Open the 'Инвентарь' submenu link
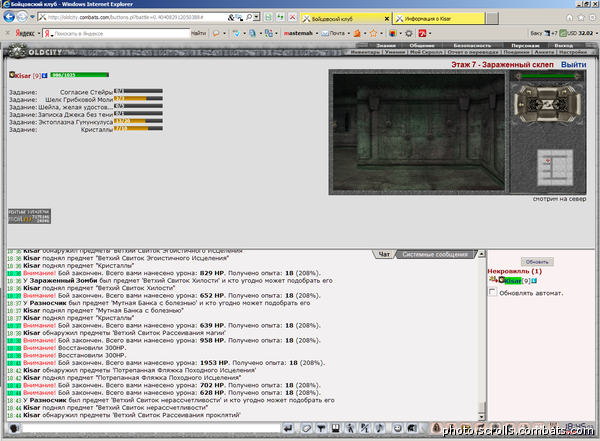The image size is (600, 441). pyautogui.click(x=365, y=52)
